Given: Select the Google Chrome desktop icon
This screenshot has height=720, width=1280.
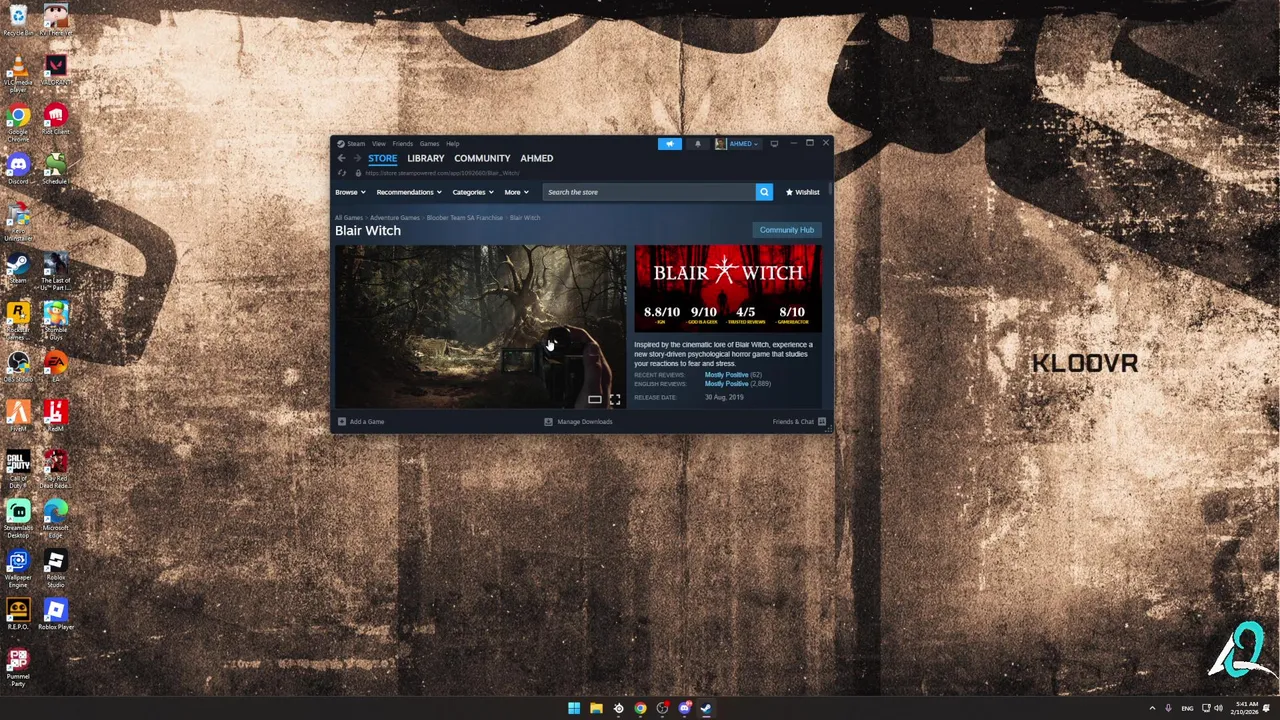Looking at the screenshot, I should coord(18,124).
